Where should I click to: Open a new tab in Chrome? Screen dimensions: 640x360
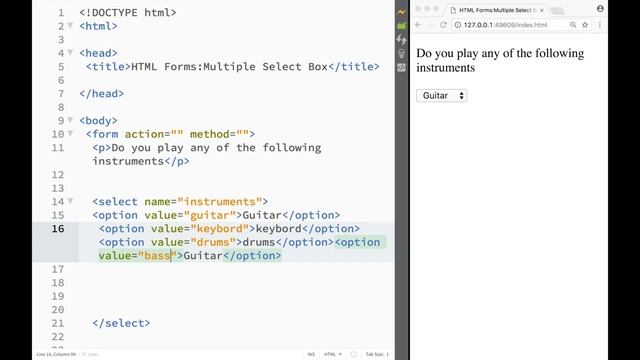(x=557, y=11)
